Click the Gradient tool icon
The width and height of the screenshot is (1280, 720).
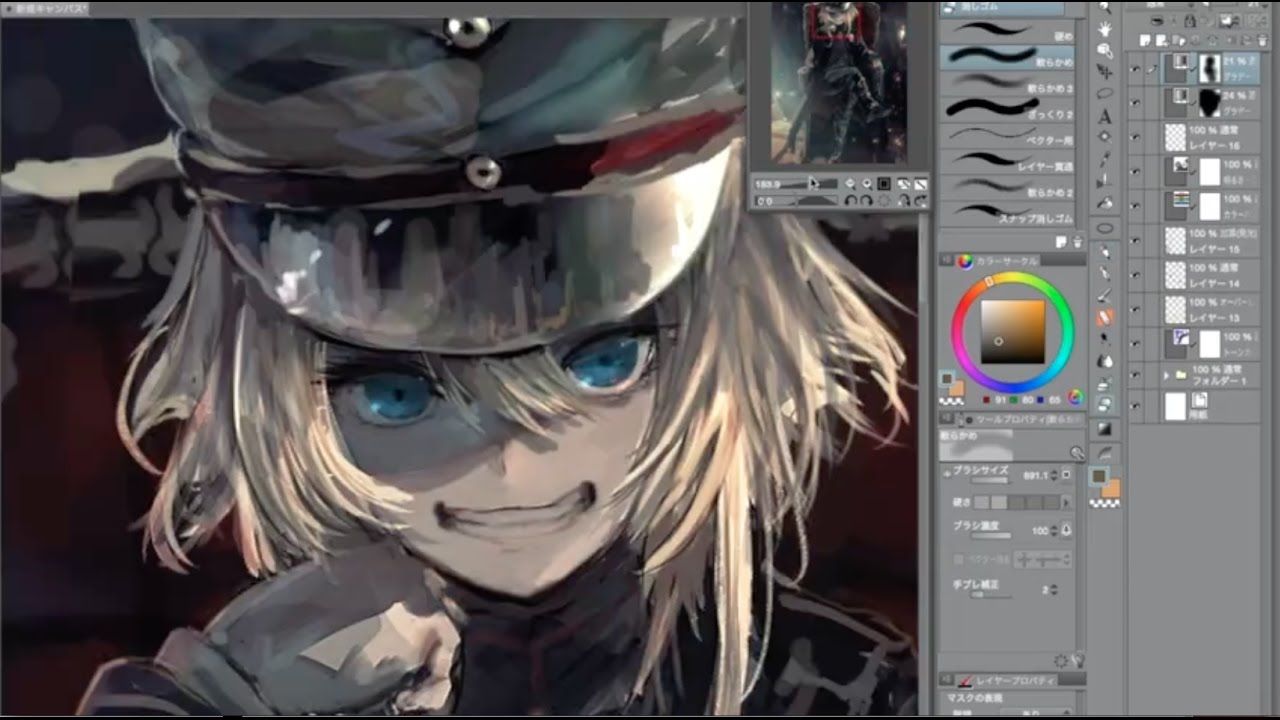(x=1105, y=428)
